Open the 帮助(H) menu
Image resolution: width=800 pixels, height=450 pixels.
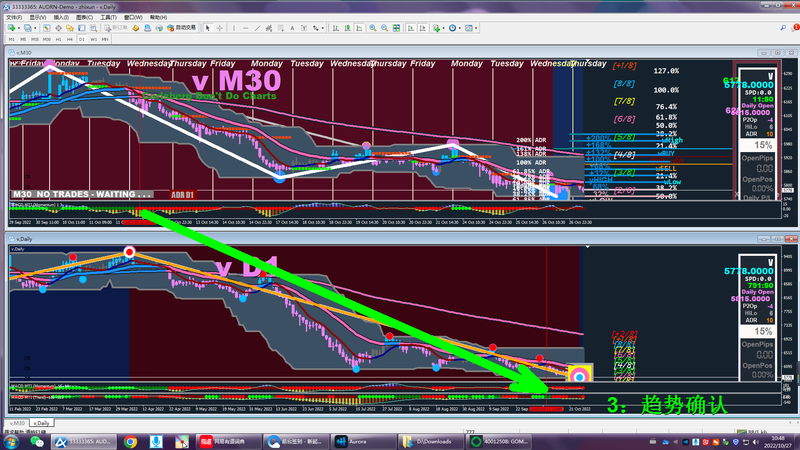[x=158, y=17]
